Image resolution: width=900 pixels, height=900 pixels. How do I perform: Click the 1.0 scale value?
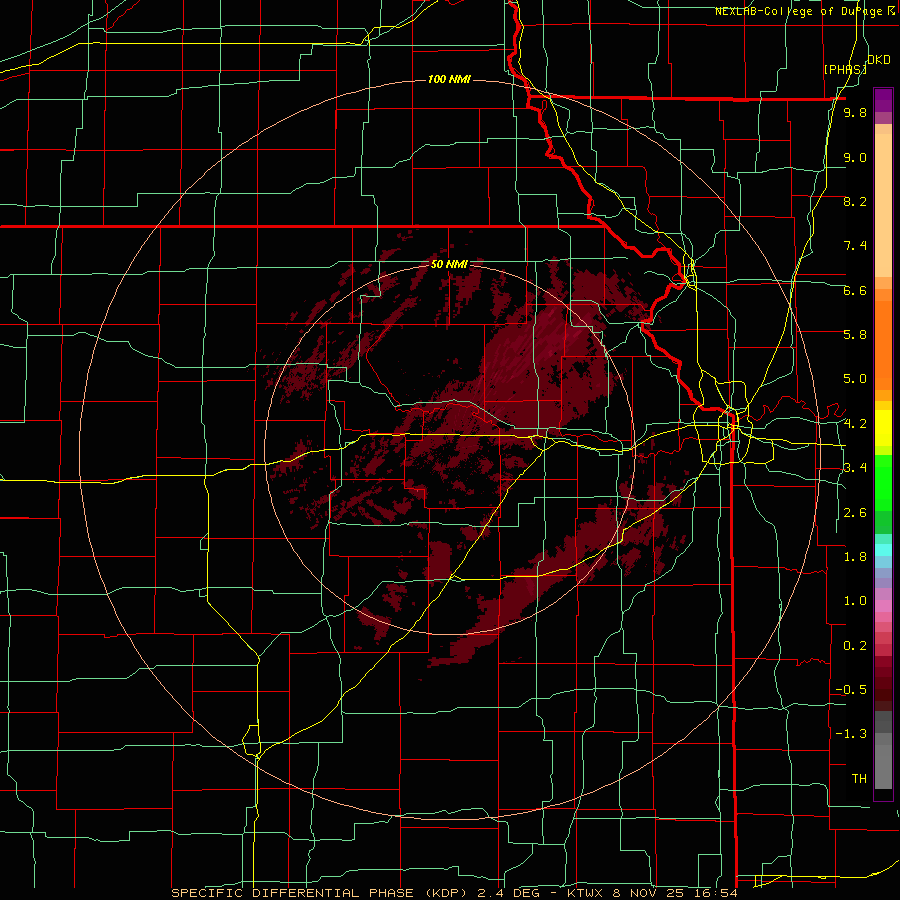pos(855,602)
